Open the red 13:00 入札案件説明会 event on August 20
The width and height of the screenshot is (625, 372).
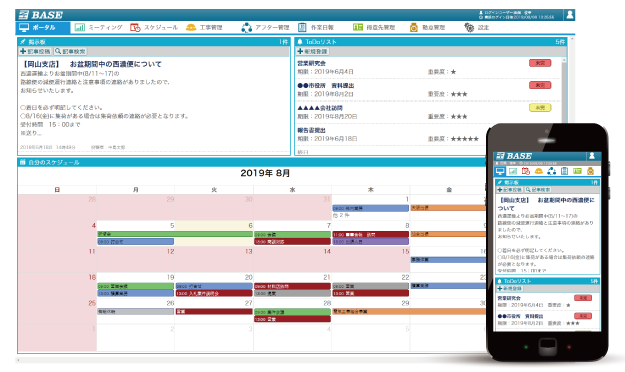[x=214, y=293]
